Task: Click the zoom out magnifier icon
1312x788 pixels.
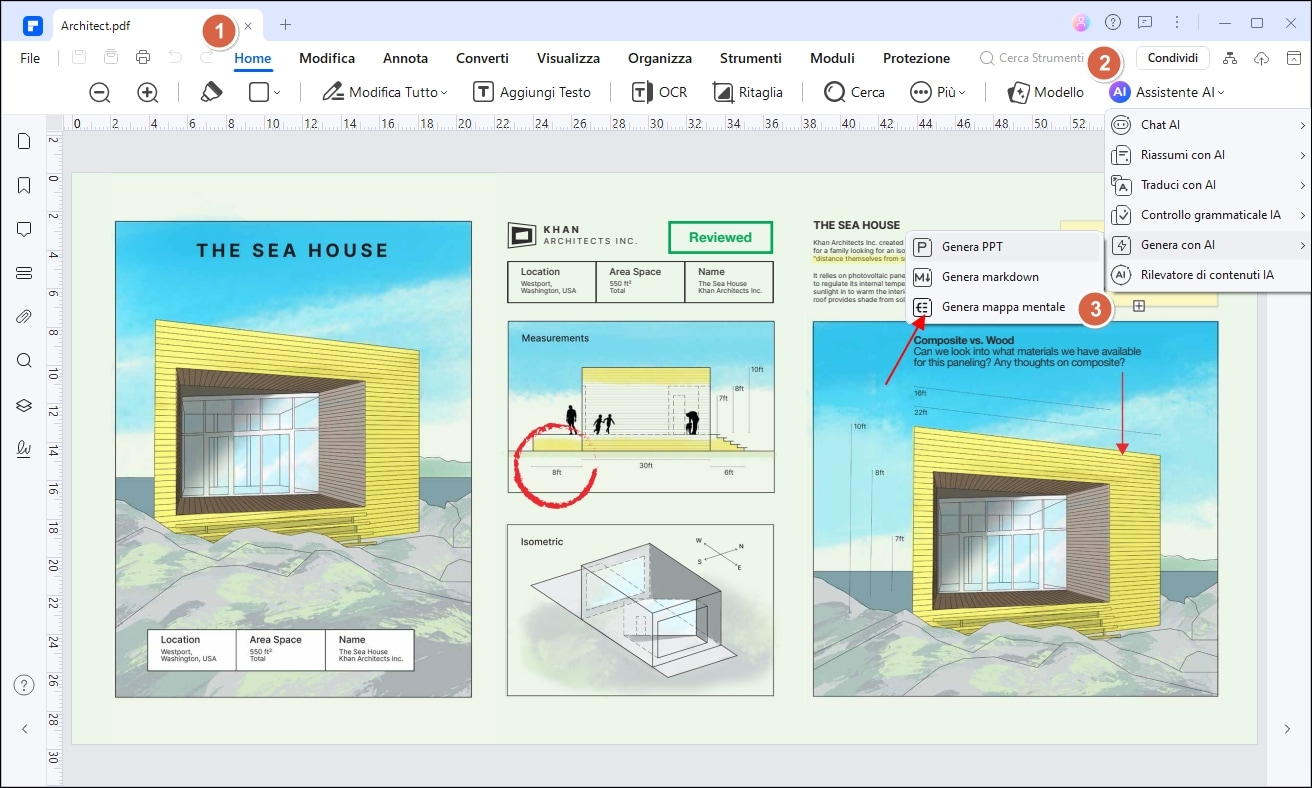Action: (100, 92)
